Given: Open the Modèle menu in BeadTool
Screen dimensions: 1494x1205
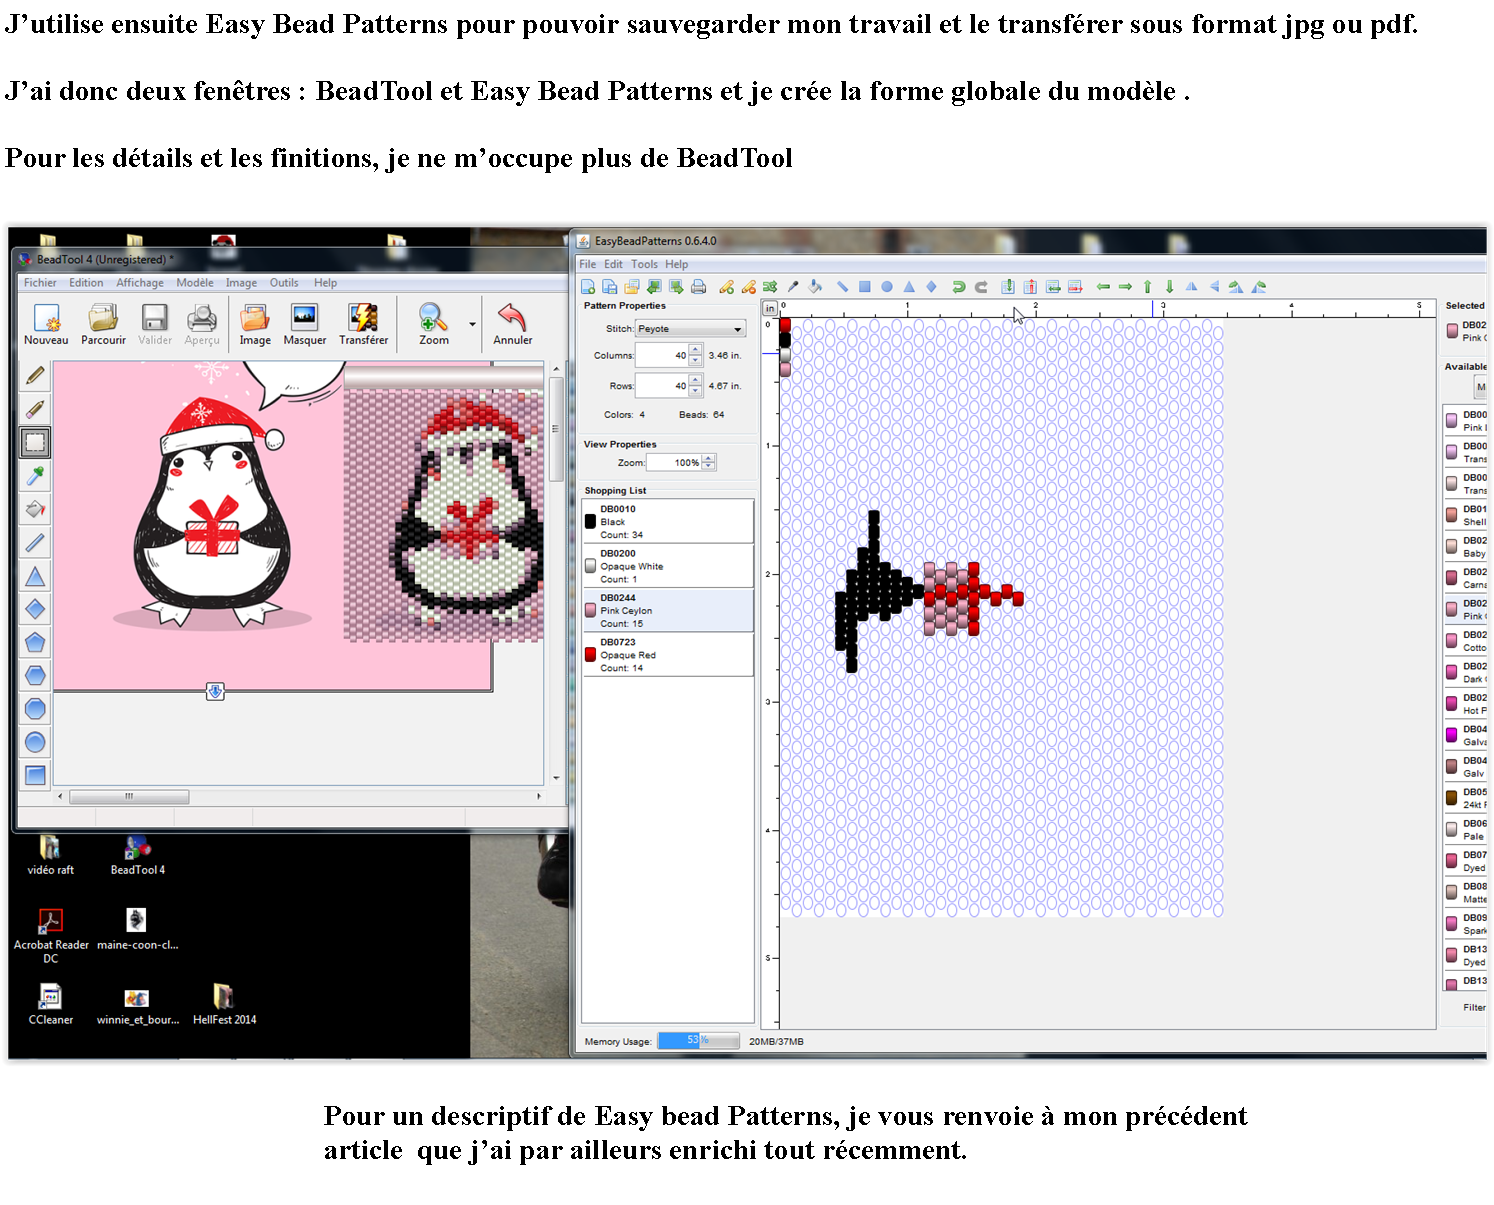Looking at the screenshot, I should coord(195,283).
